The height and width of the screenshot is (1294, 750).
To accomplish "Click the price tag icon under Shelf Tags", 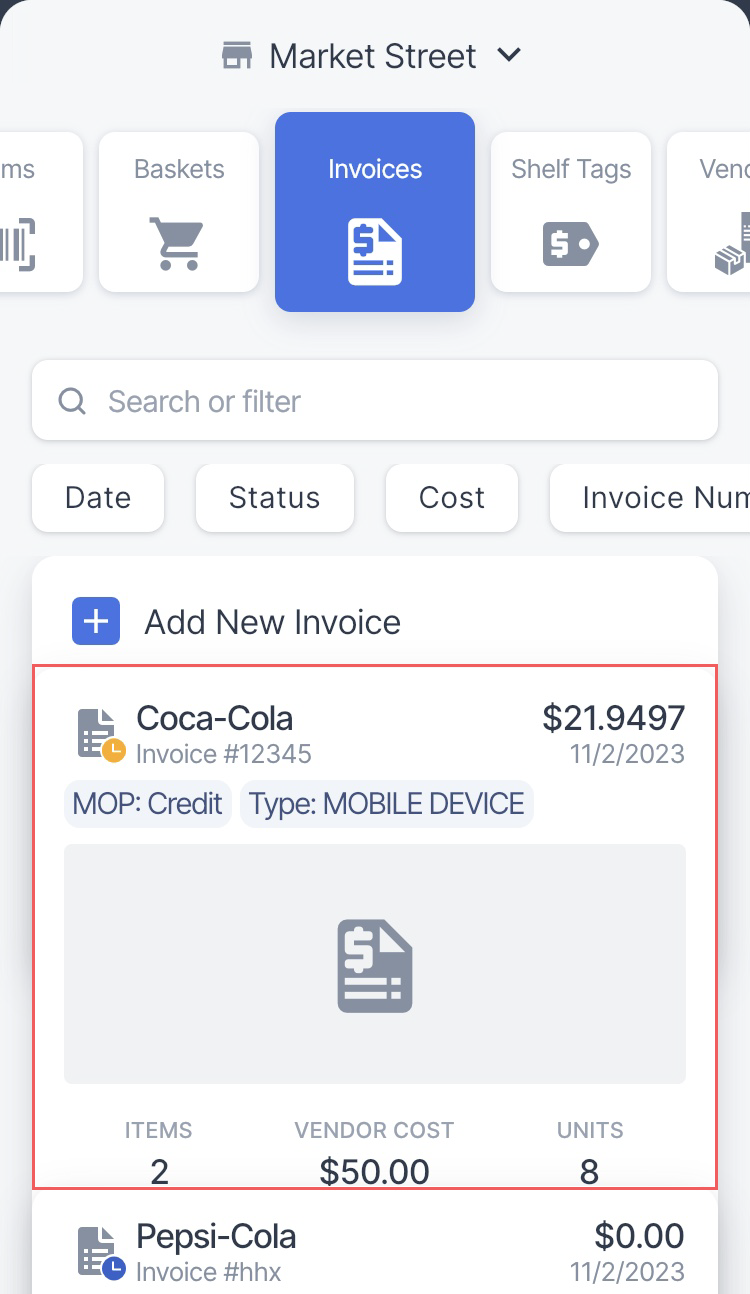I will 570,243.
